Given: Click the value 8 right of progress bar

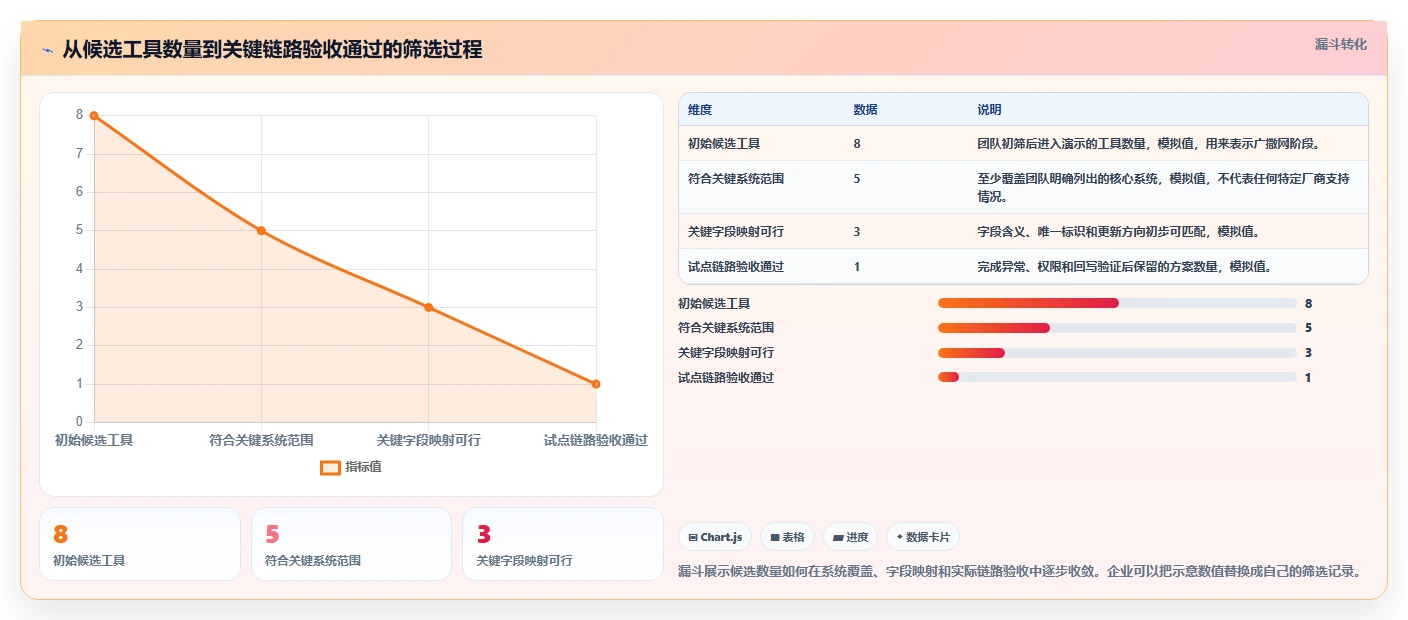Looking at the screenshot, I should coord(1308,303).
